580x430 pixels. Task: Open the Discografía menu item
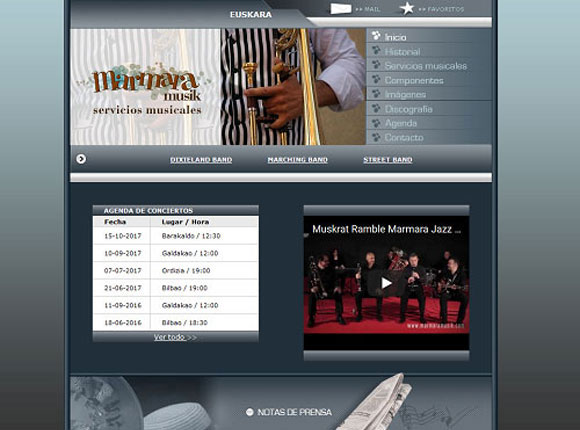[408, 109]
